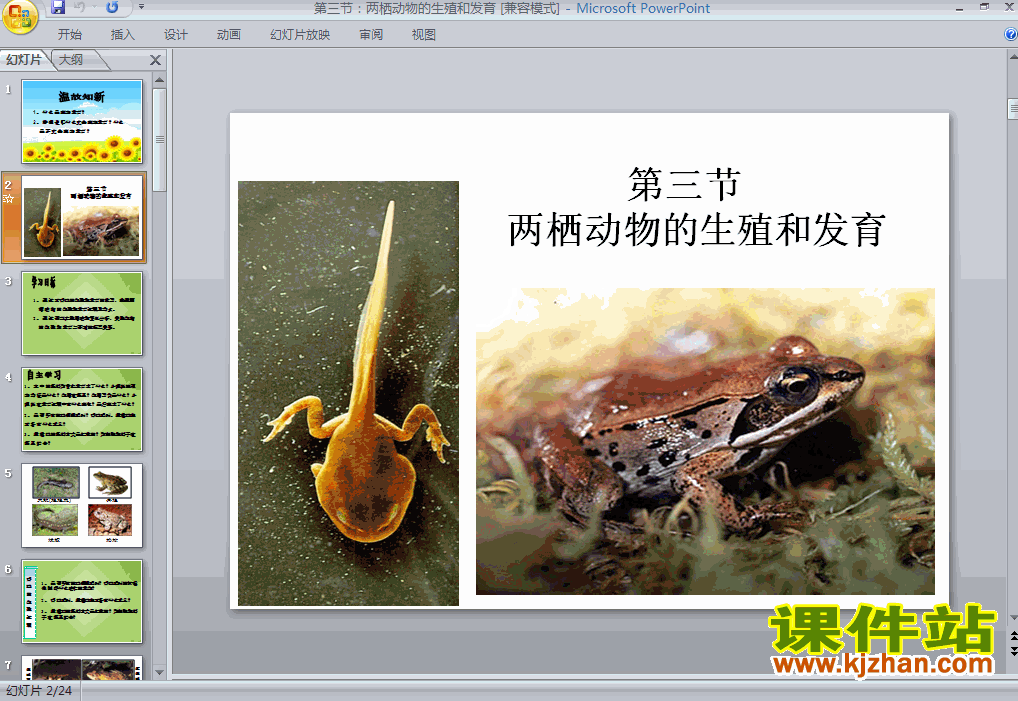Select slide 7 partially visible thumbnail
Image resolution: width=1018 pixels, height=701 pixels.
82,668
